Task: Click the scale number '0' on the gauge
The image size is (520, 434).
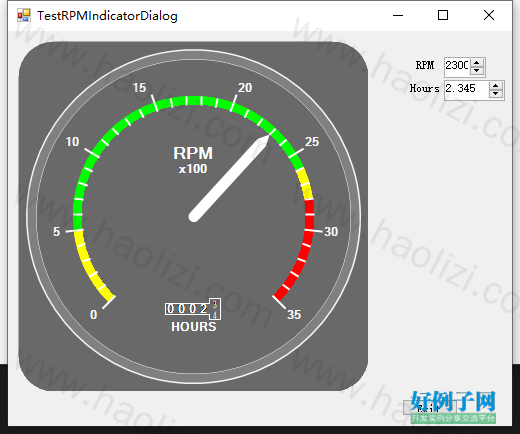Action: coord(94,315)
